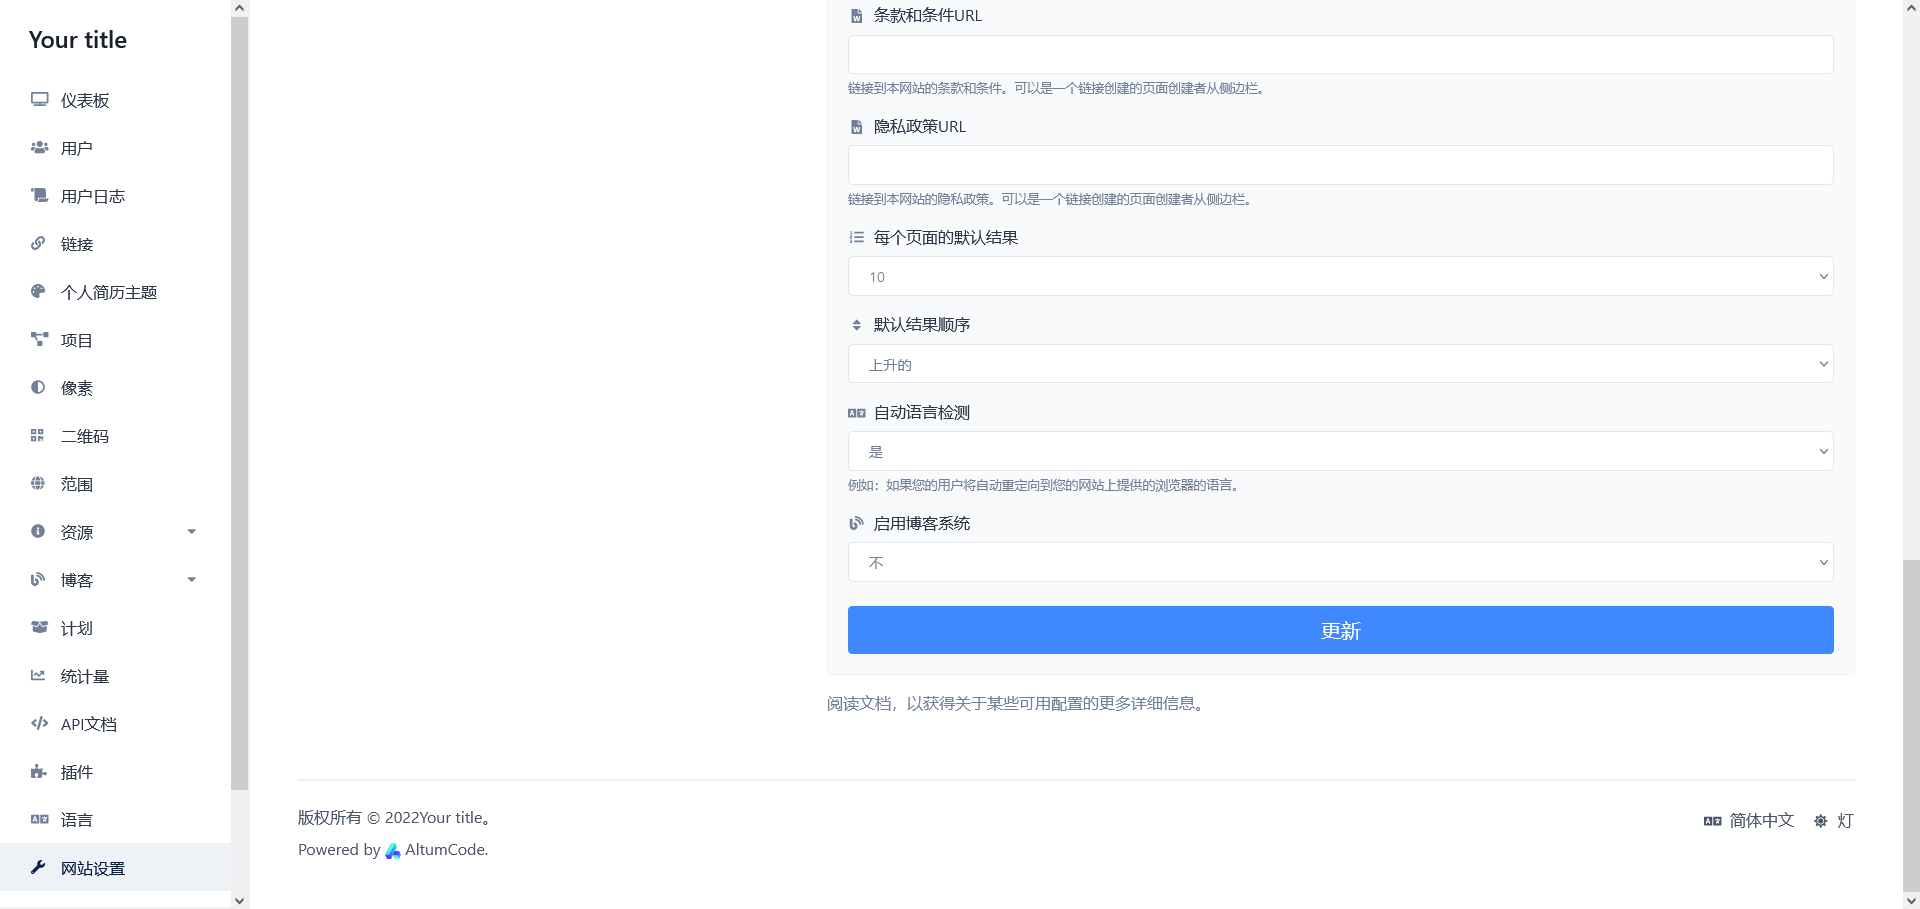Click the QR code icon (二维码)
The width and height of the screenshot is (1920, 909).
pyautogui.click(x=38, y=435)
